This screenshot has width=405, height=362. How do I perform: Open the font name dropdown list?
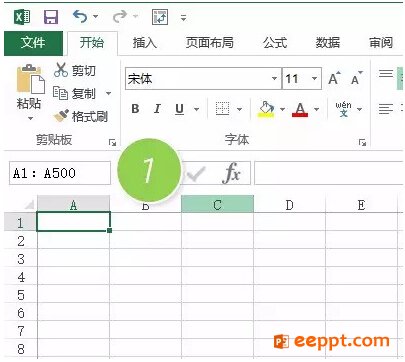tap(274, 79)
